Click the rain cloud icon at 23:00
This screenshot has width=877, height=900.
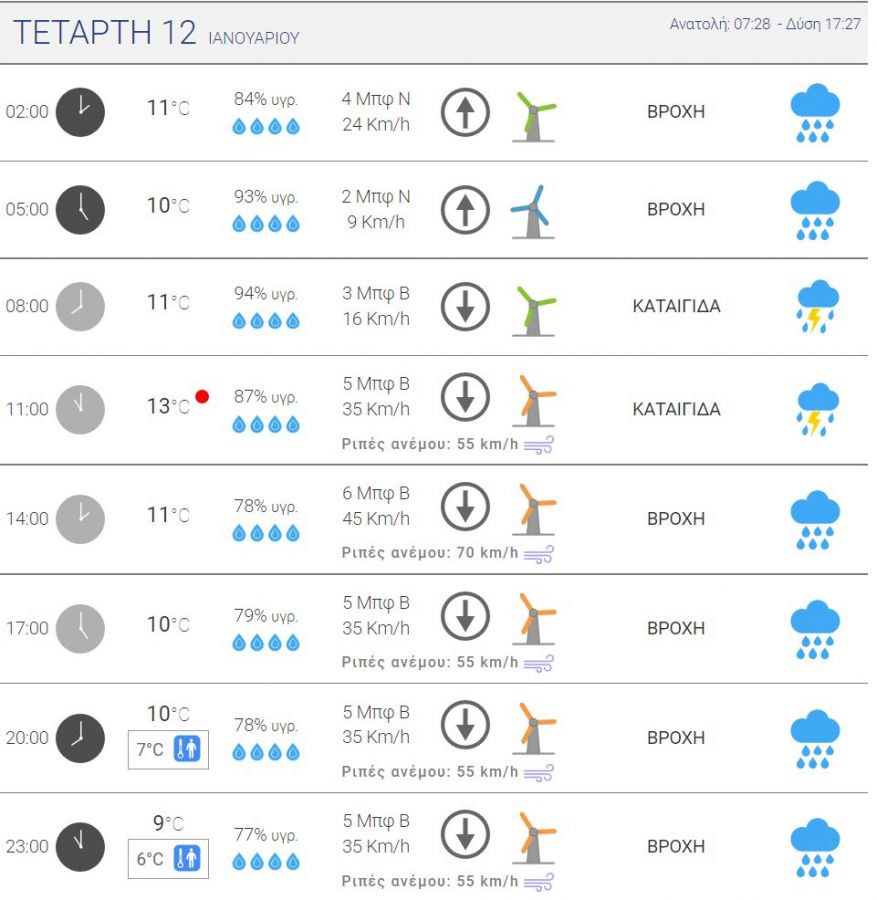coord(814,848)
